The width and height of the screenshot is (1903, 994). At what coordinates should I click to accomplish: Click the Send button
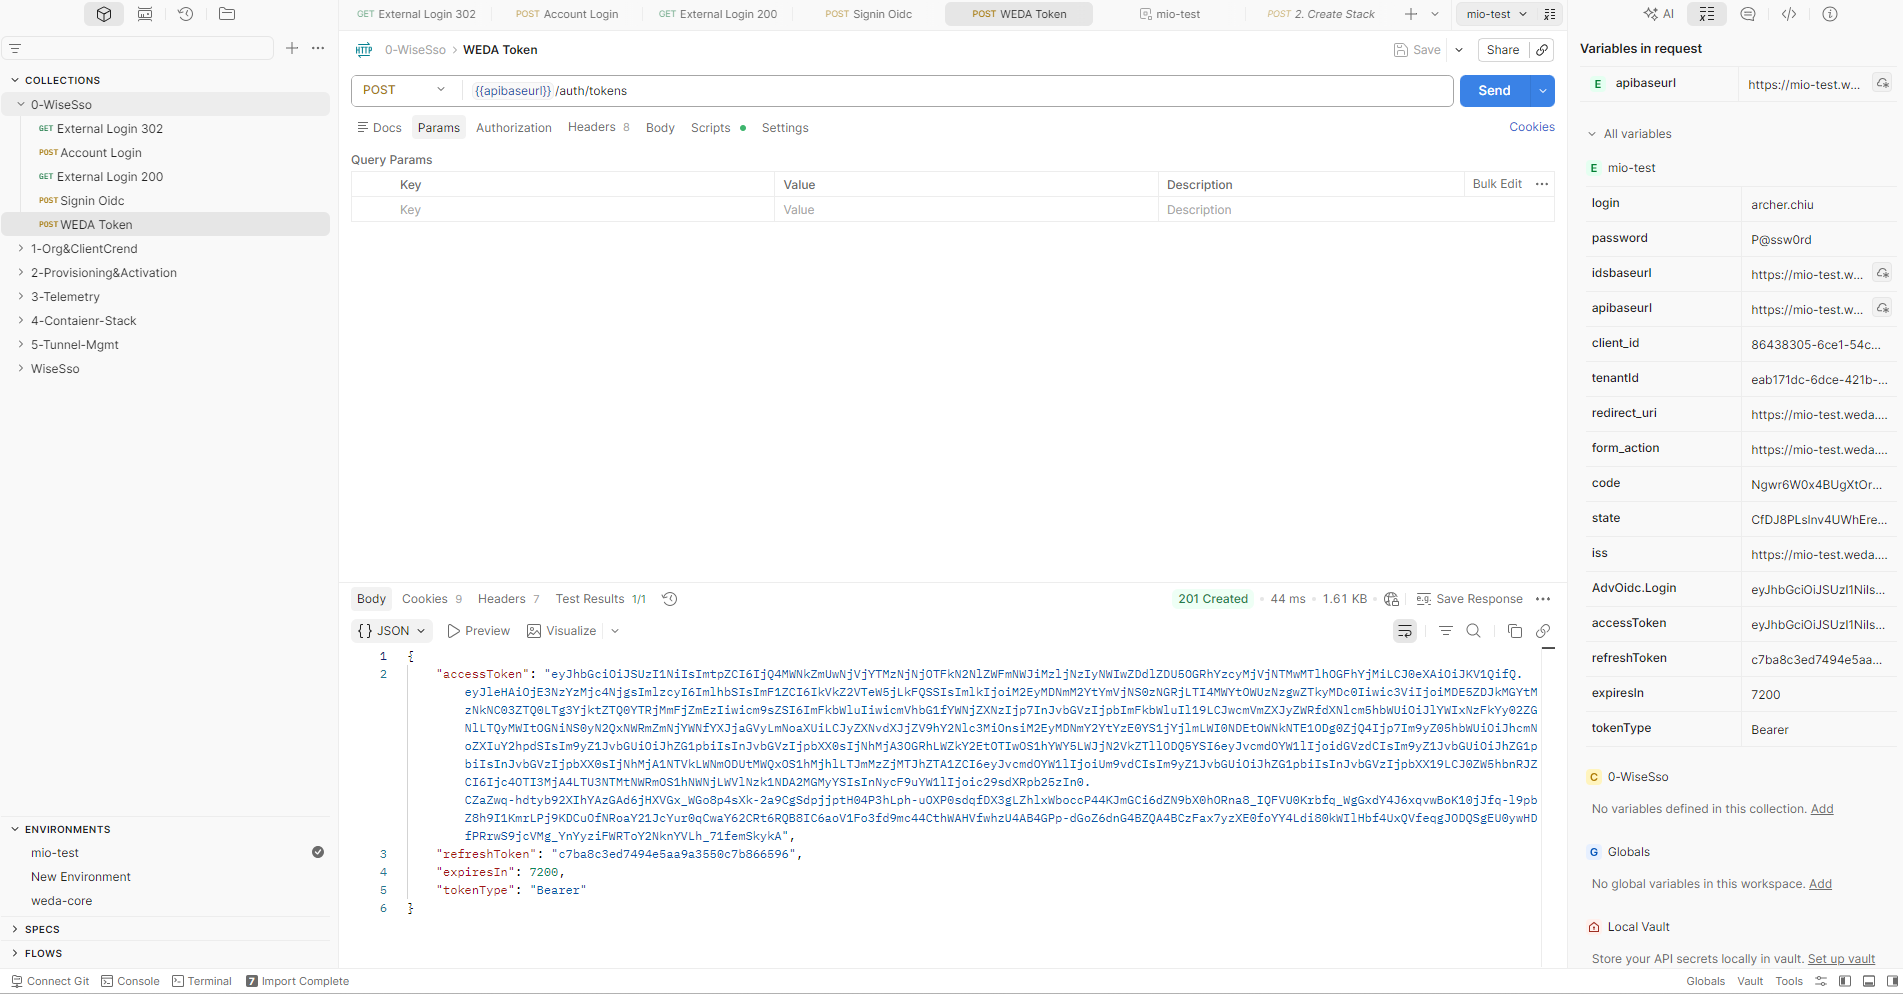tap(1494, 91)
